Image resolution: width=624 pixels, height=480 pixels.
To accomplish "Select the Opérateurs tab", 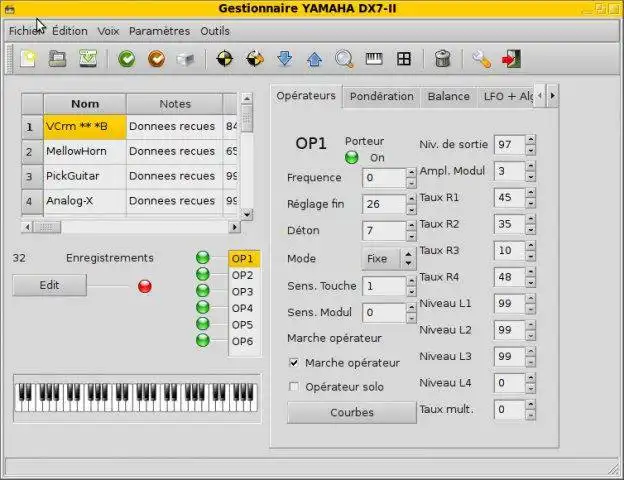I will coord(306,96).
